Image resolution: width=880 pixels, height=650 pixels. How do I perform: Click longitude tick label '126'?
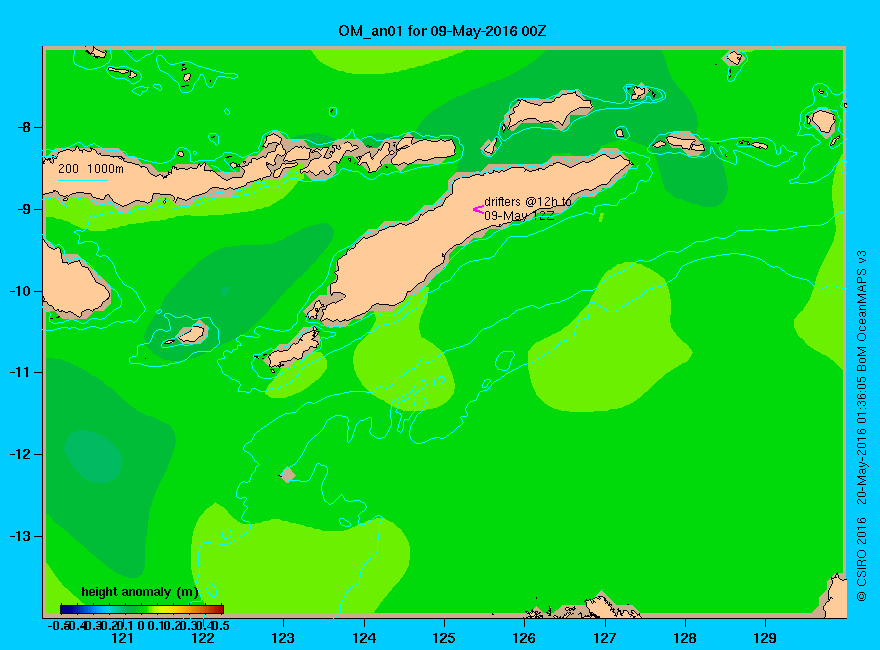pyautogui.click(x=524, y=638)
